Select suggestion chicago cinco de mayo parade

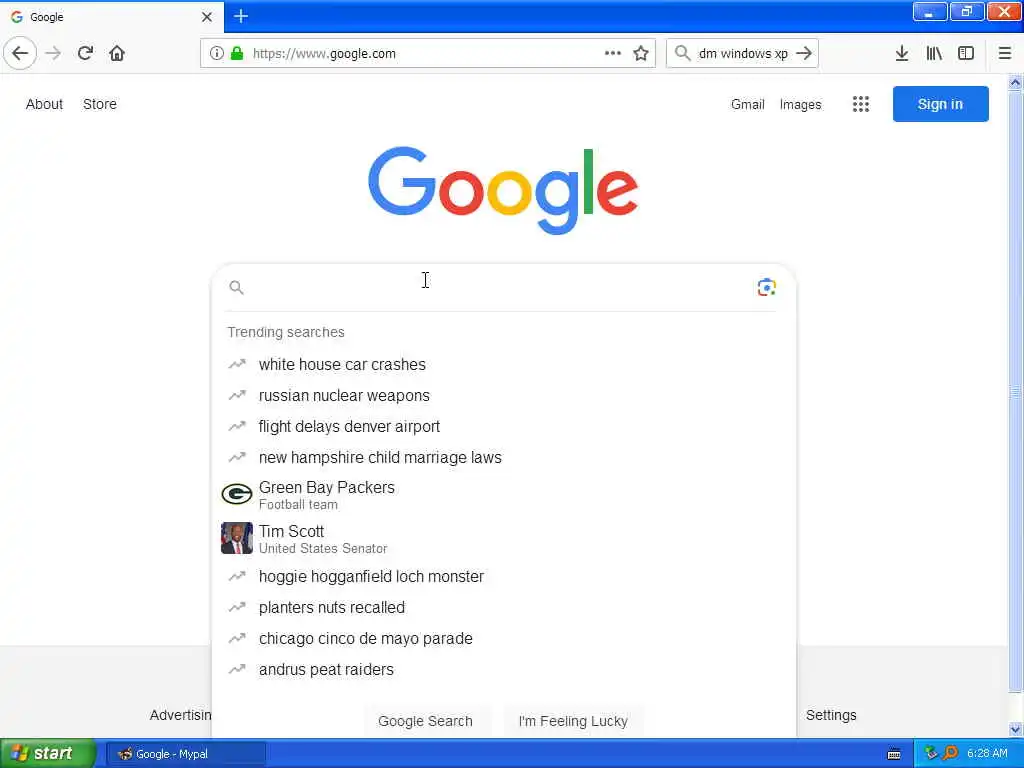coord(504,639)
